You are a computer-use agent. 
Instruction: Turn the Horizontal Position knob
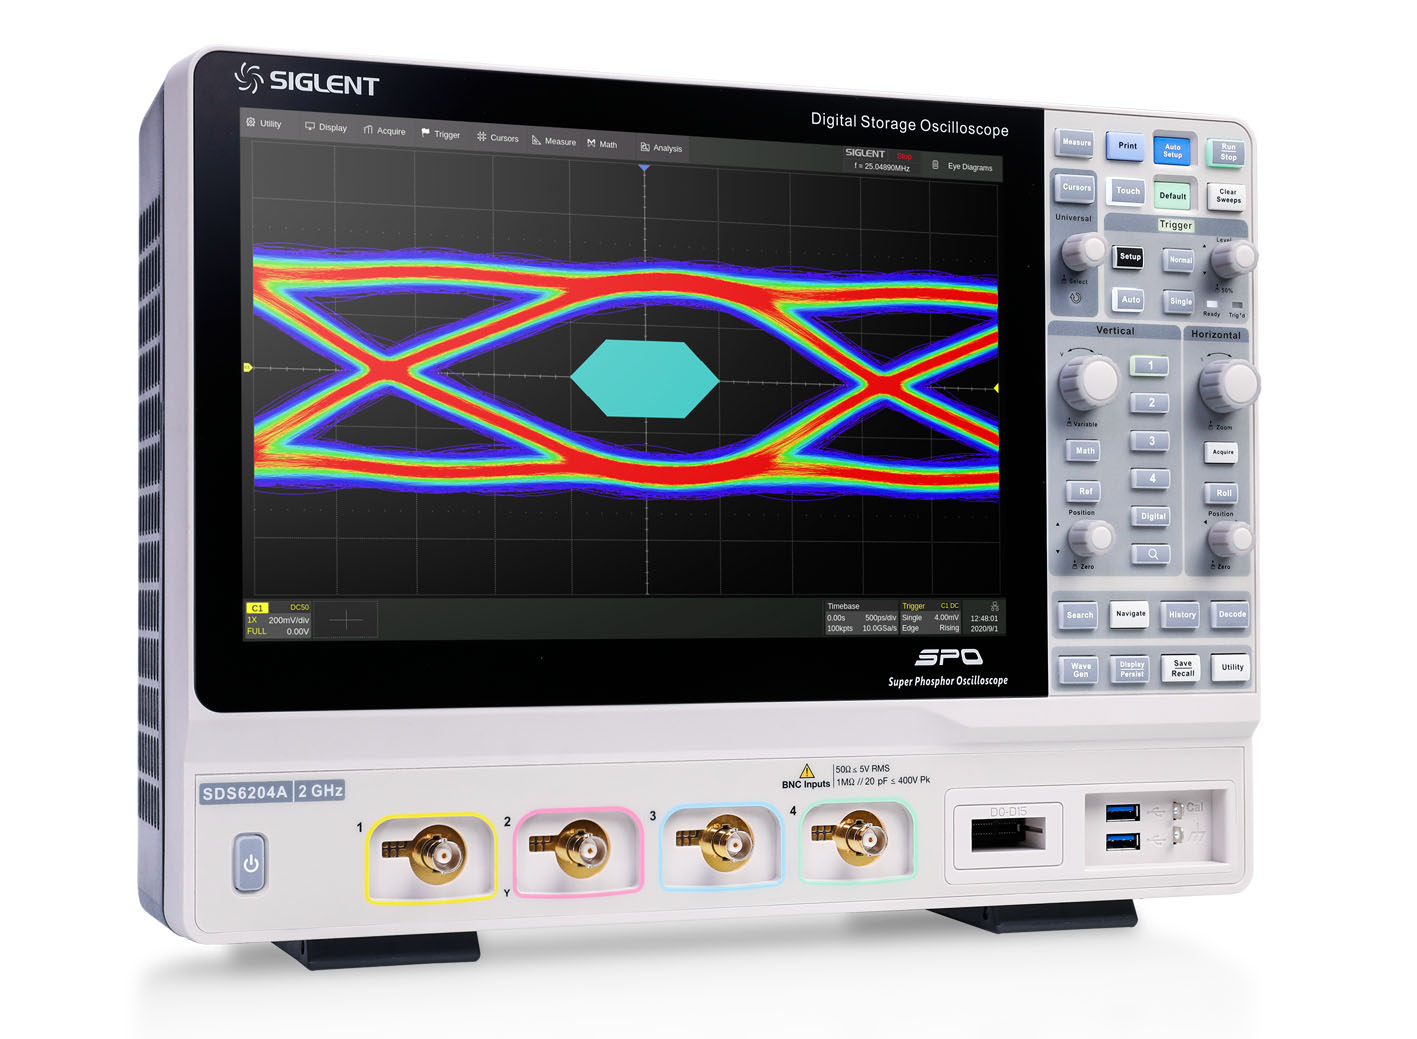point(1231,541)
